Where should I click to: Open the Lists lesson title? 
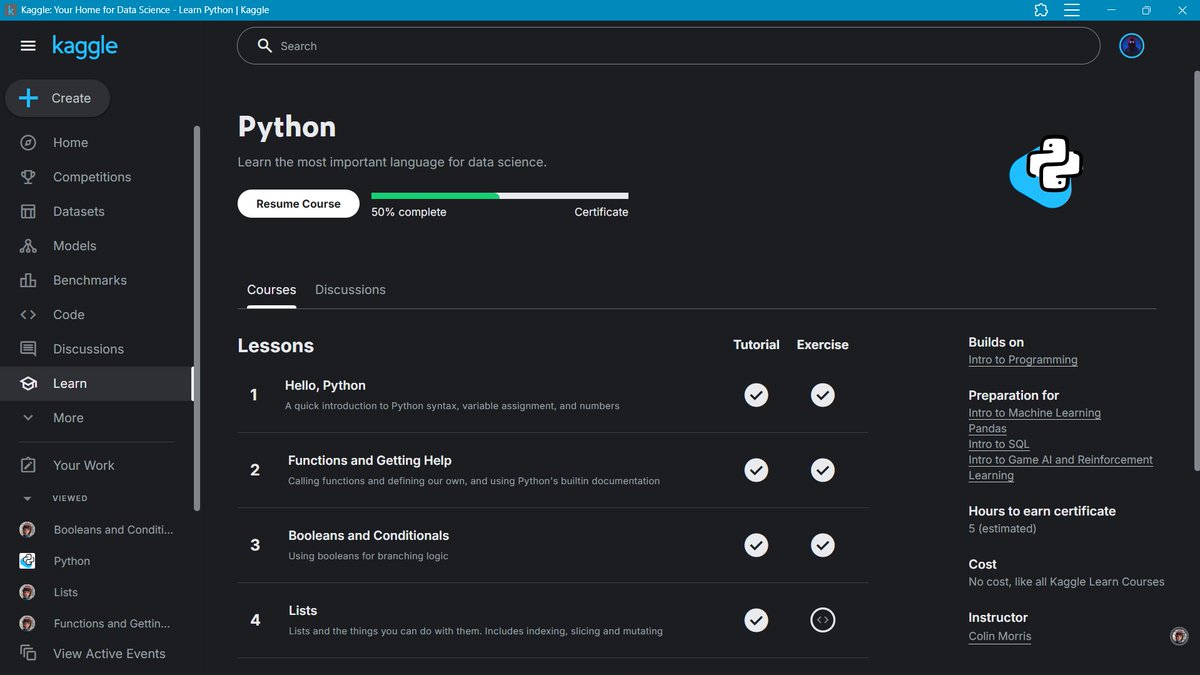click(303, 611)
